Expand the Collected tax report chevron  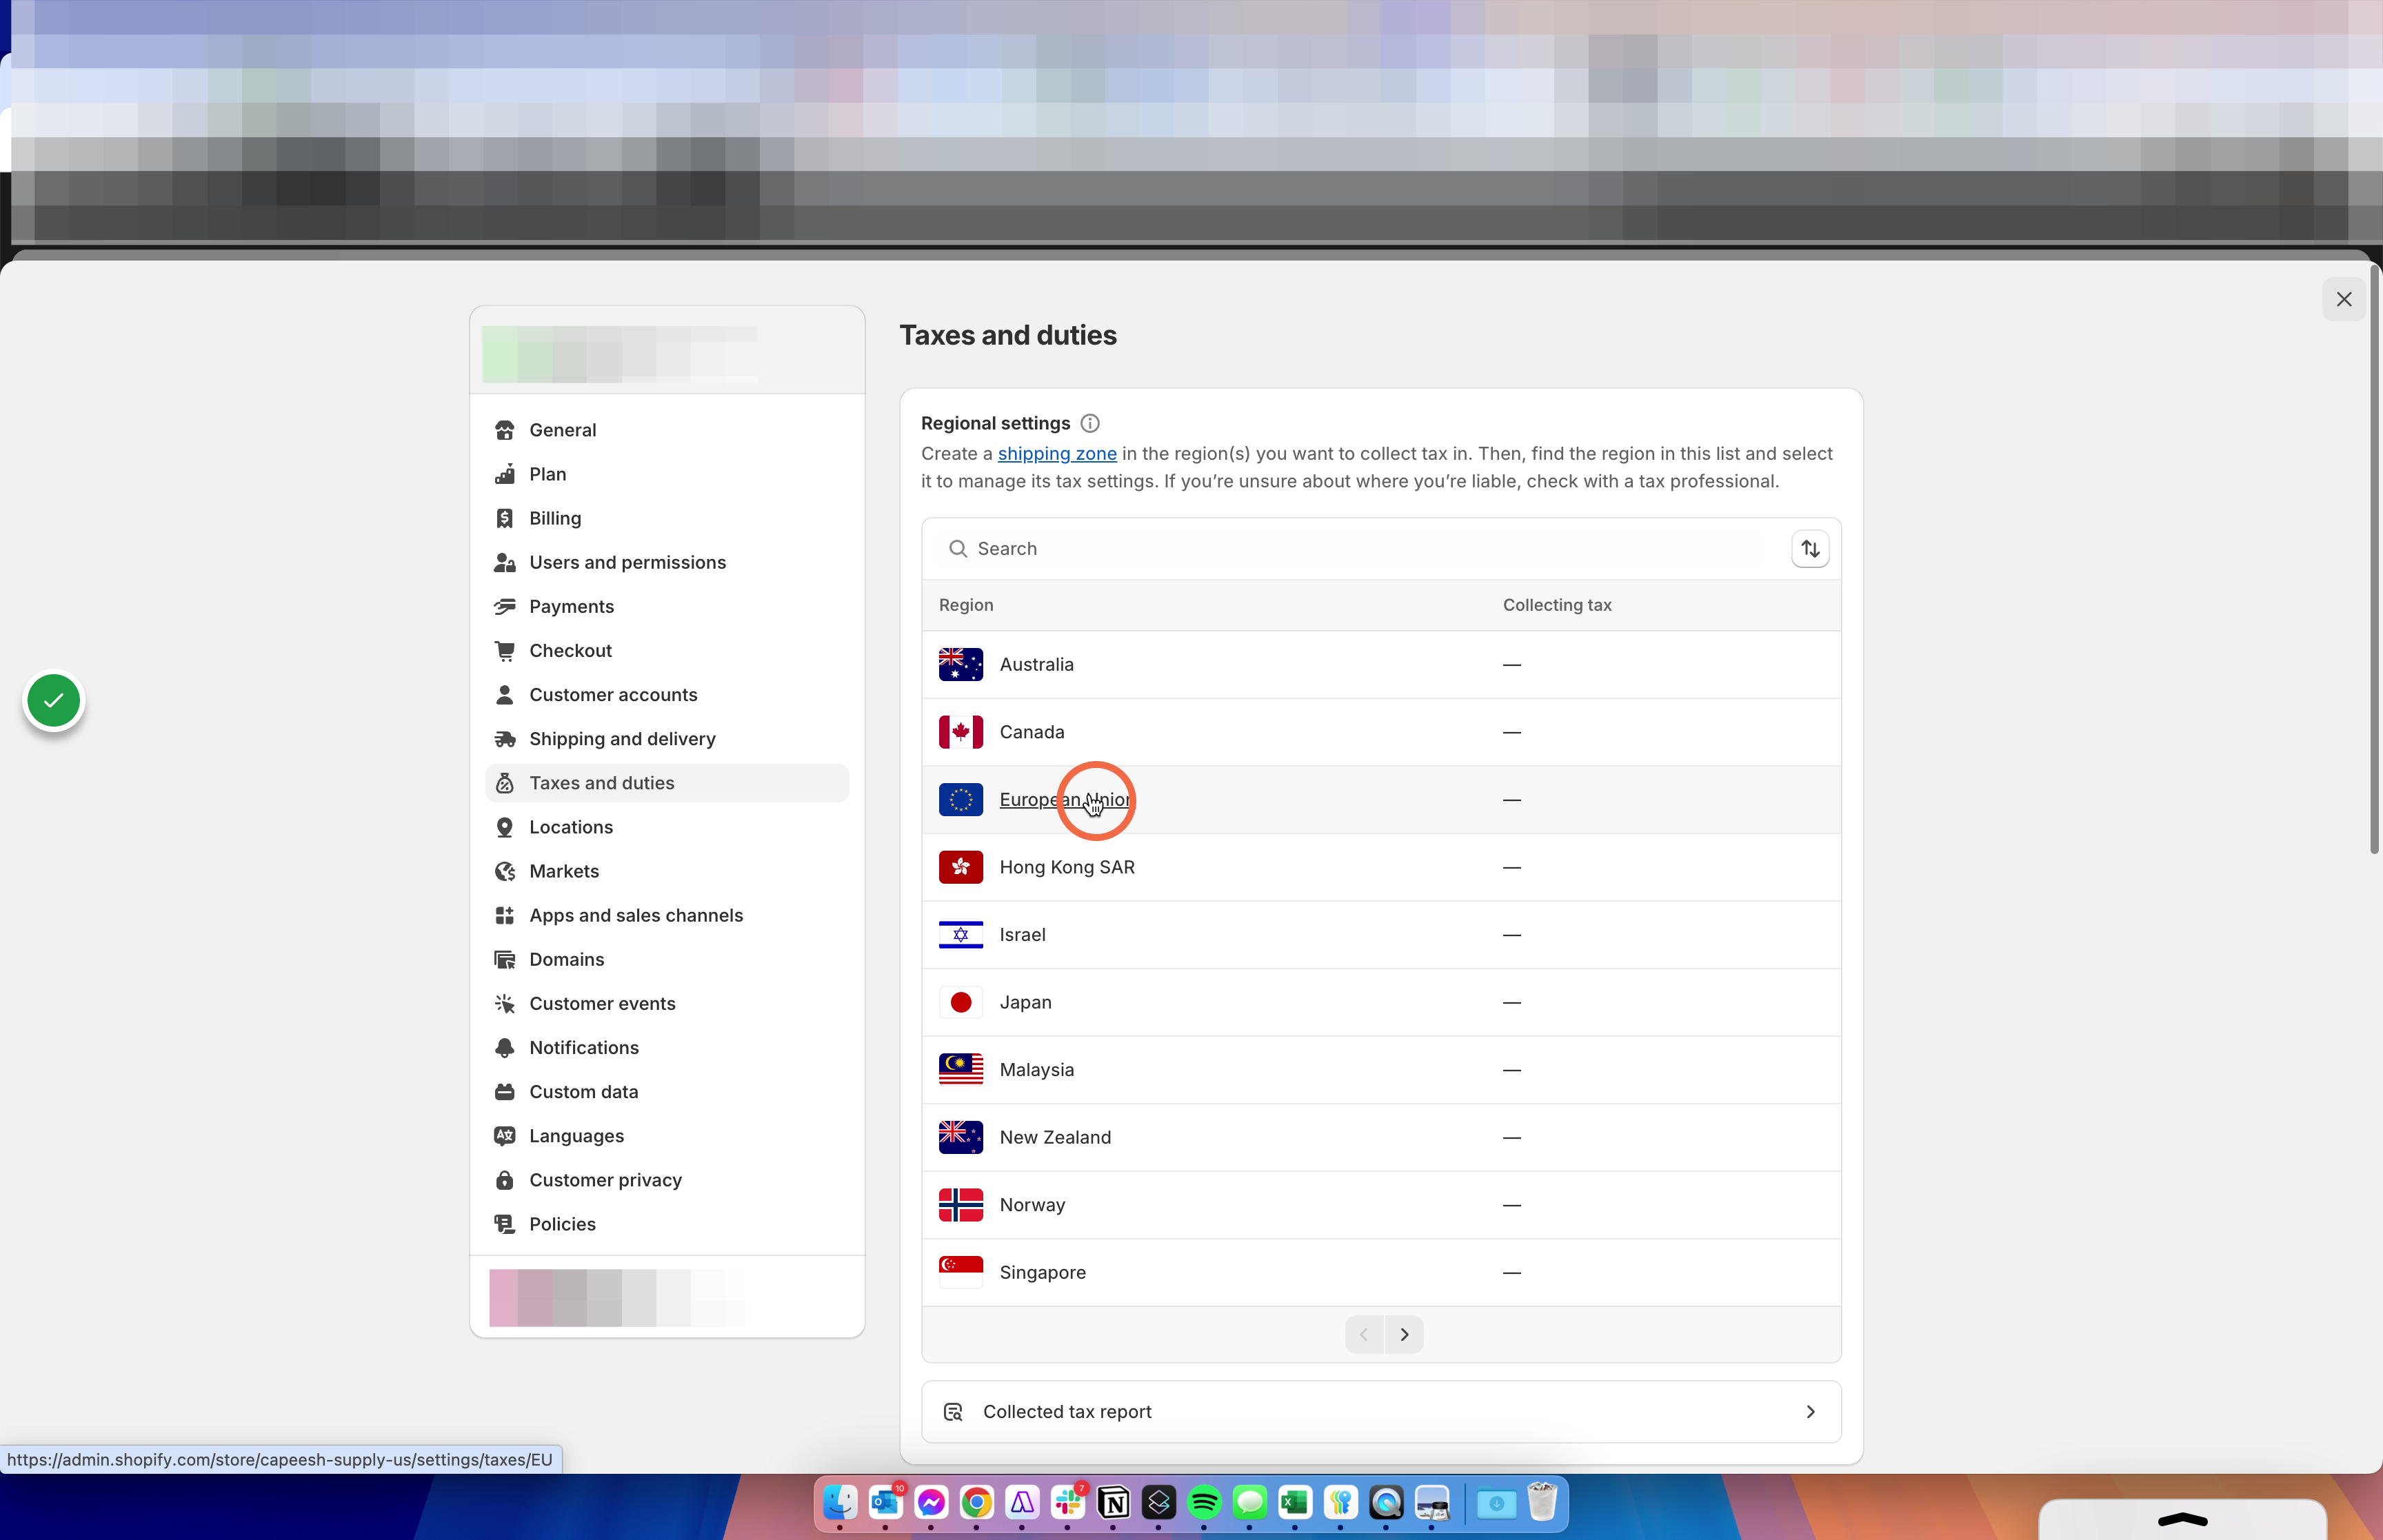(x=1810, y=1412)
